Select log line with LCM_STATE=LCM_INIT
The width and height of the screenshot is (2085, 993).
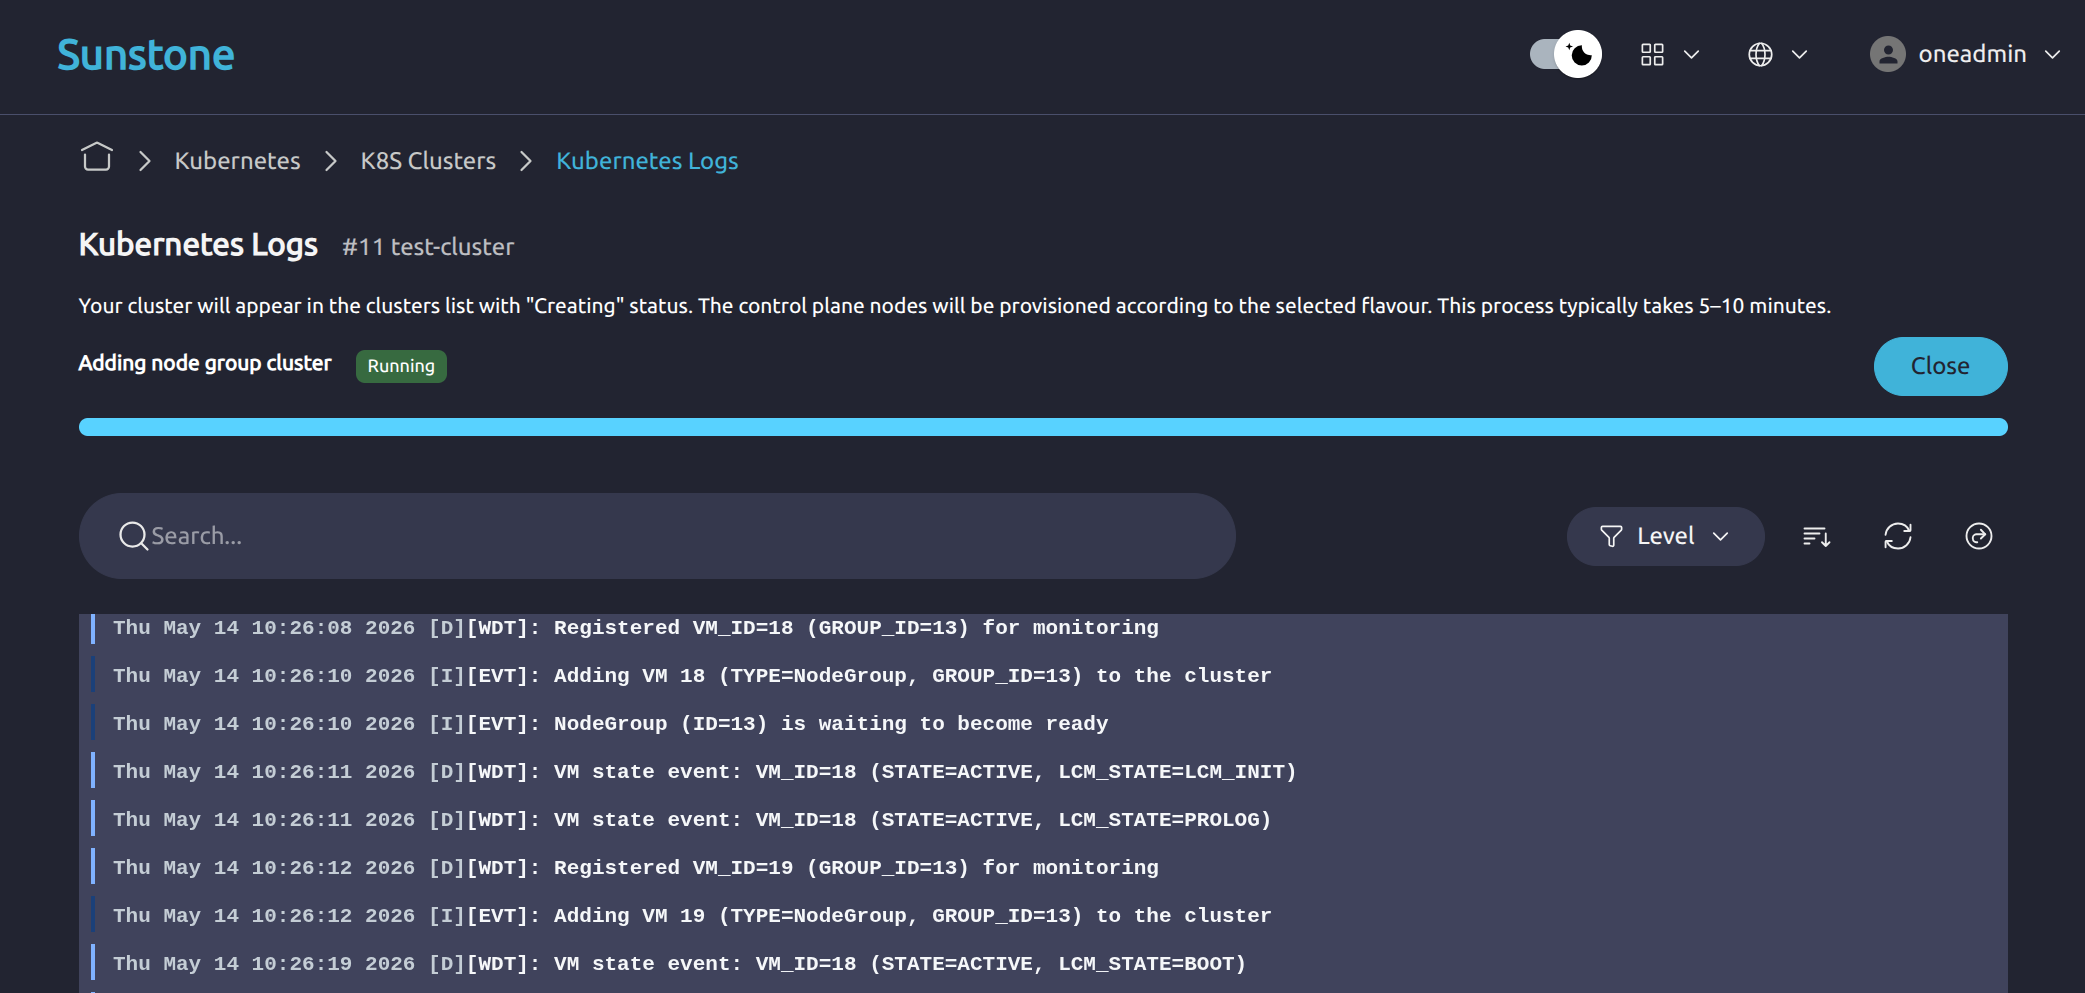tap(1043, 772)
